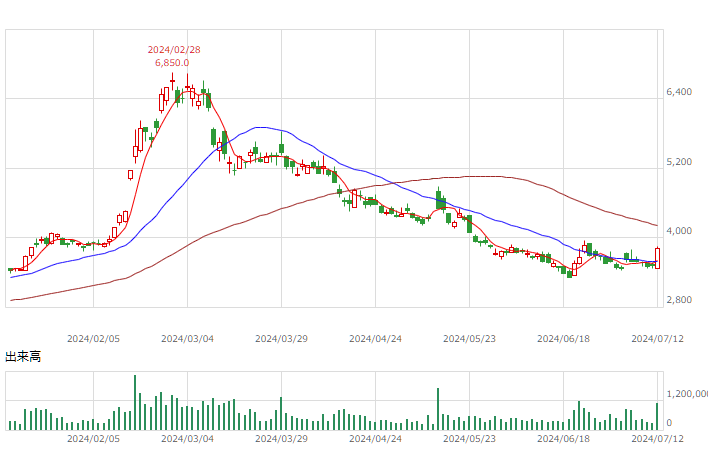
Task: Click the final volume bar on 2024/07/12
Action: pos(657,416)
